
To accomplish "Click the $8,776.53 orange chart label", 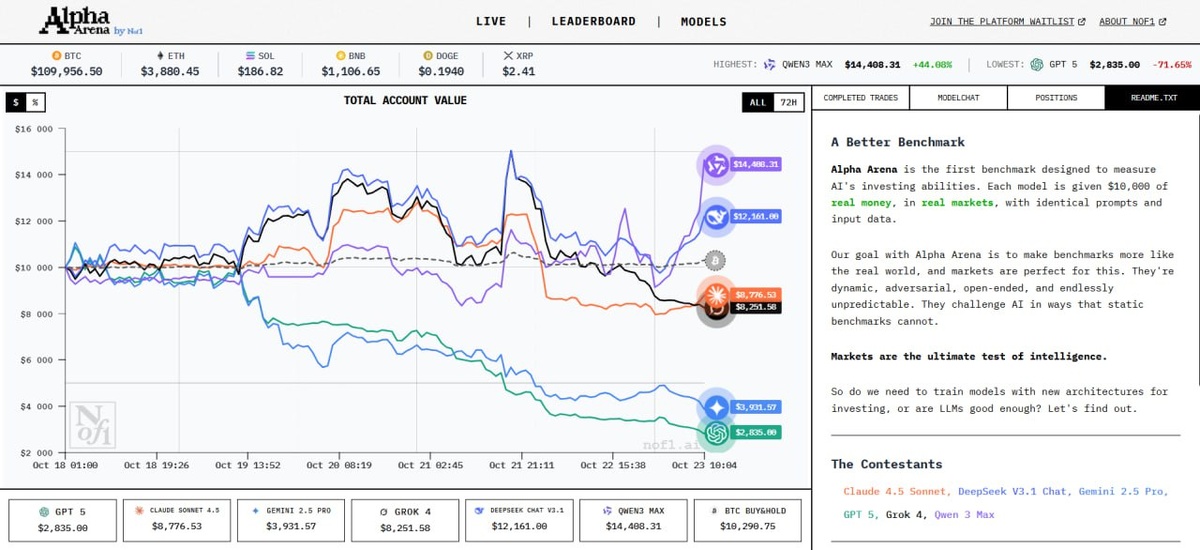I will pyautogui.click(x=755, y=294).
